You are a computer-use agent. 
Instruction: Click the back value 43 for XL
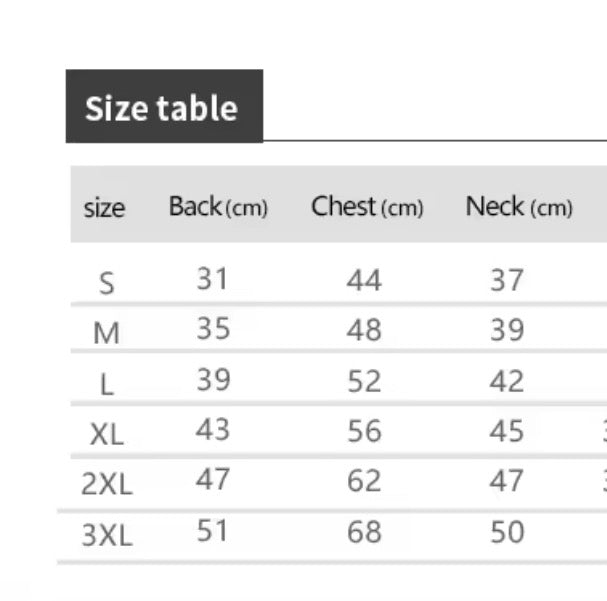point(213,429)
